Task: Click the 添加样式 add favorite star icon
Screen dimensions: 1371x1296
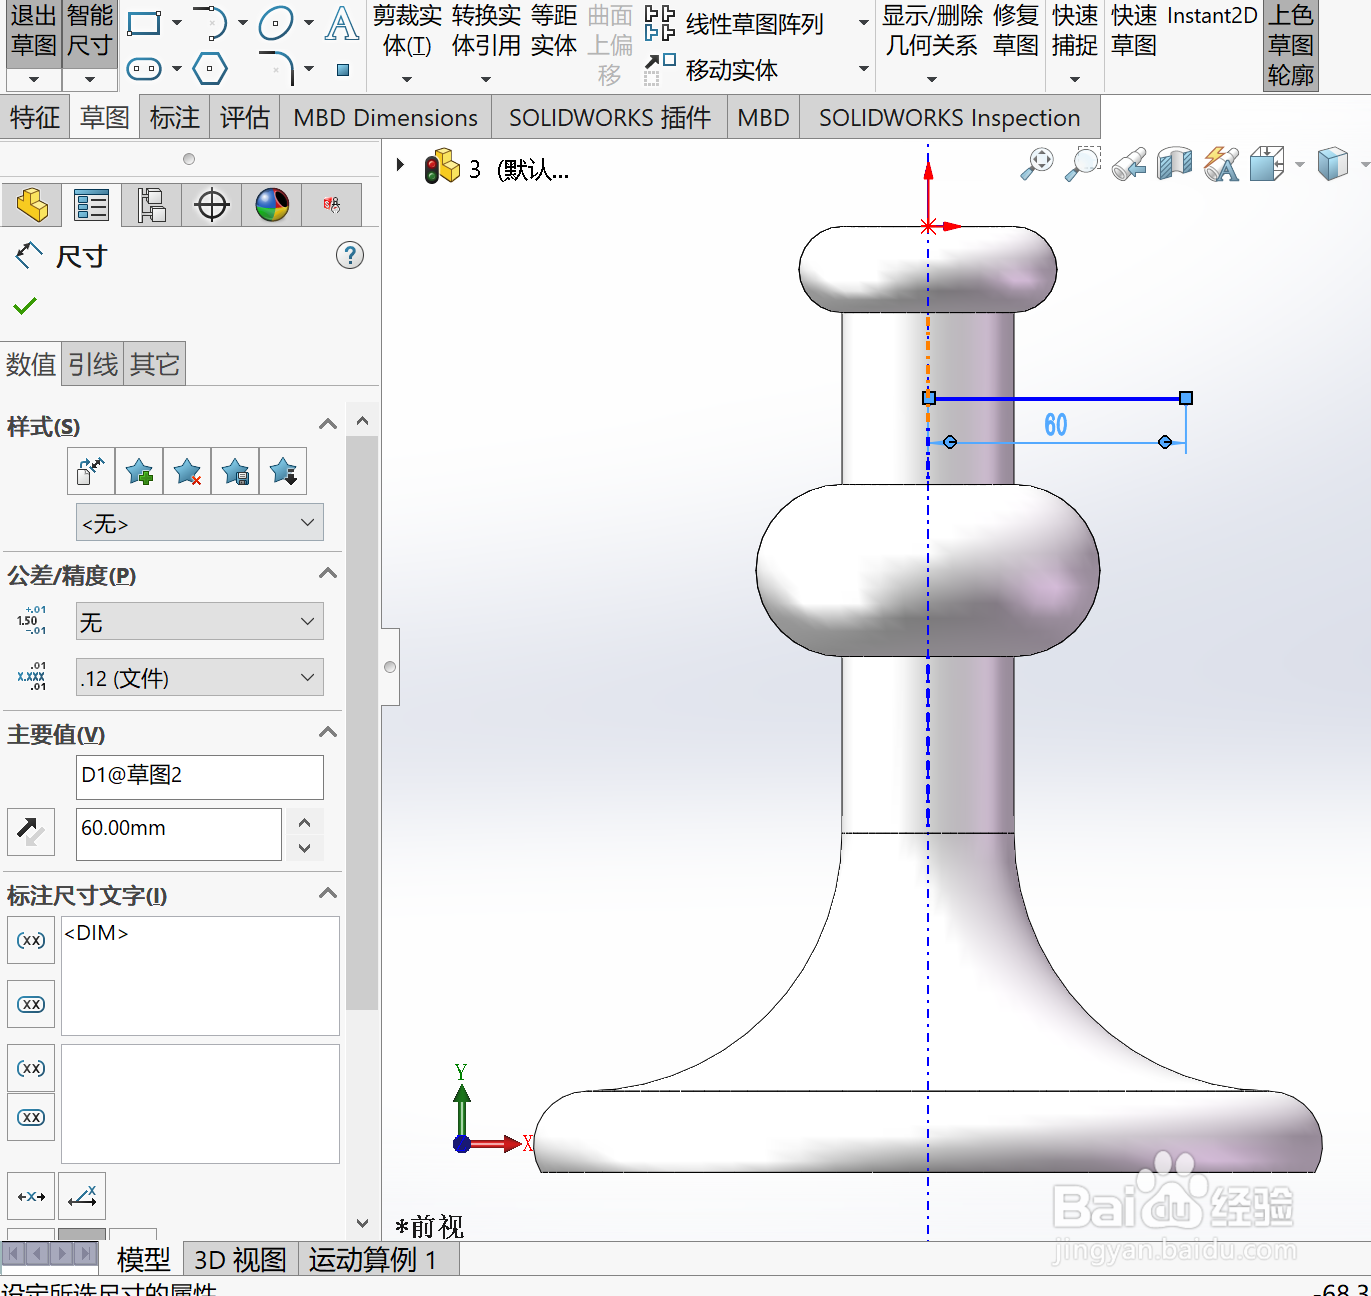Action: [139, 471]
